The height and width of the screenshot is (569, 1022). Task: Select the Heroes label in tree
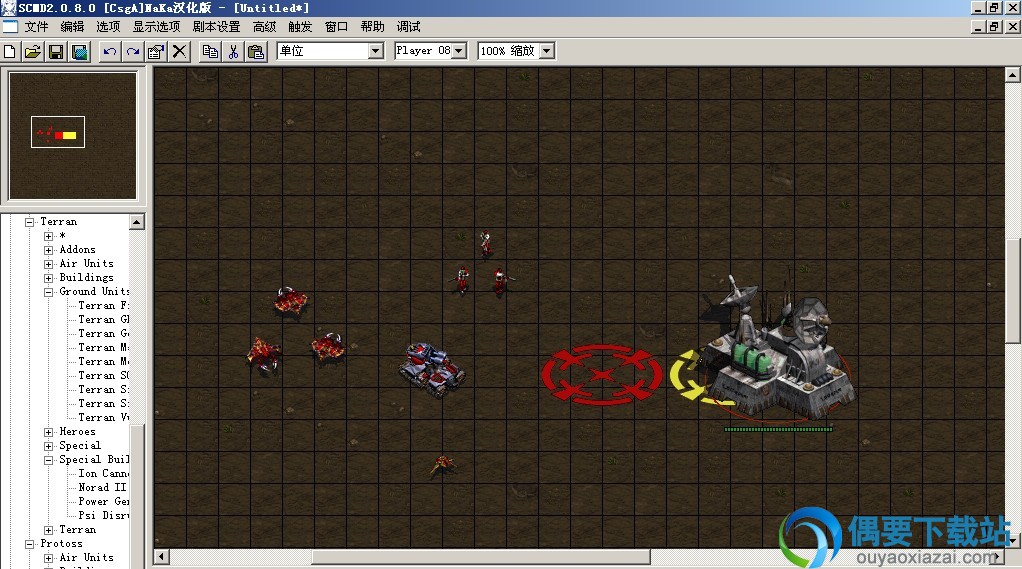coord(77,431)
